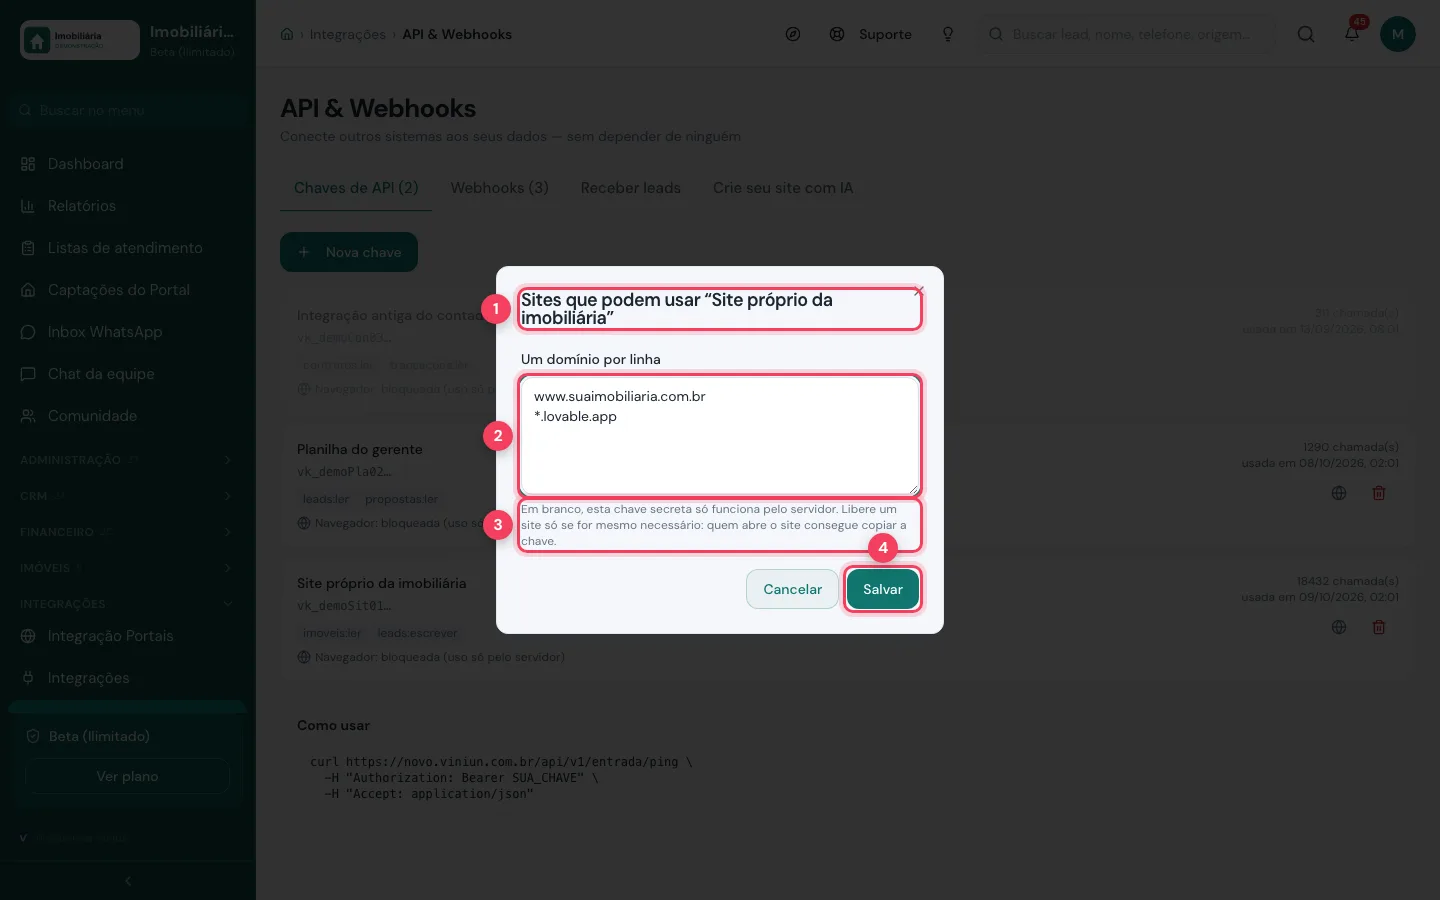This screenshot has height=900, width=1440.
Task: Open Chat da equipe
Action: [127, 374]
